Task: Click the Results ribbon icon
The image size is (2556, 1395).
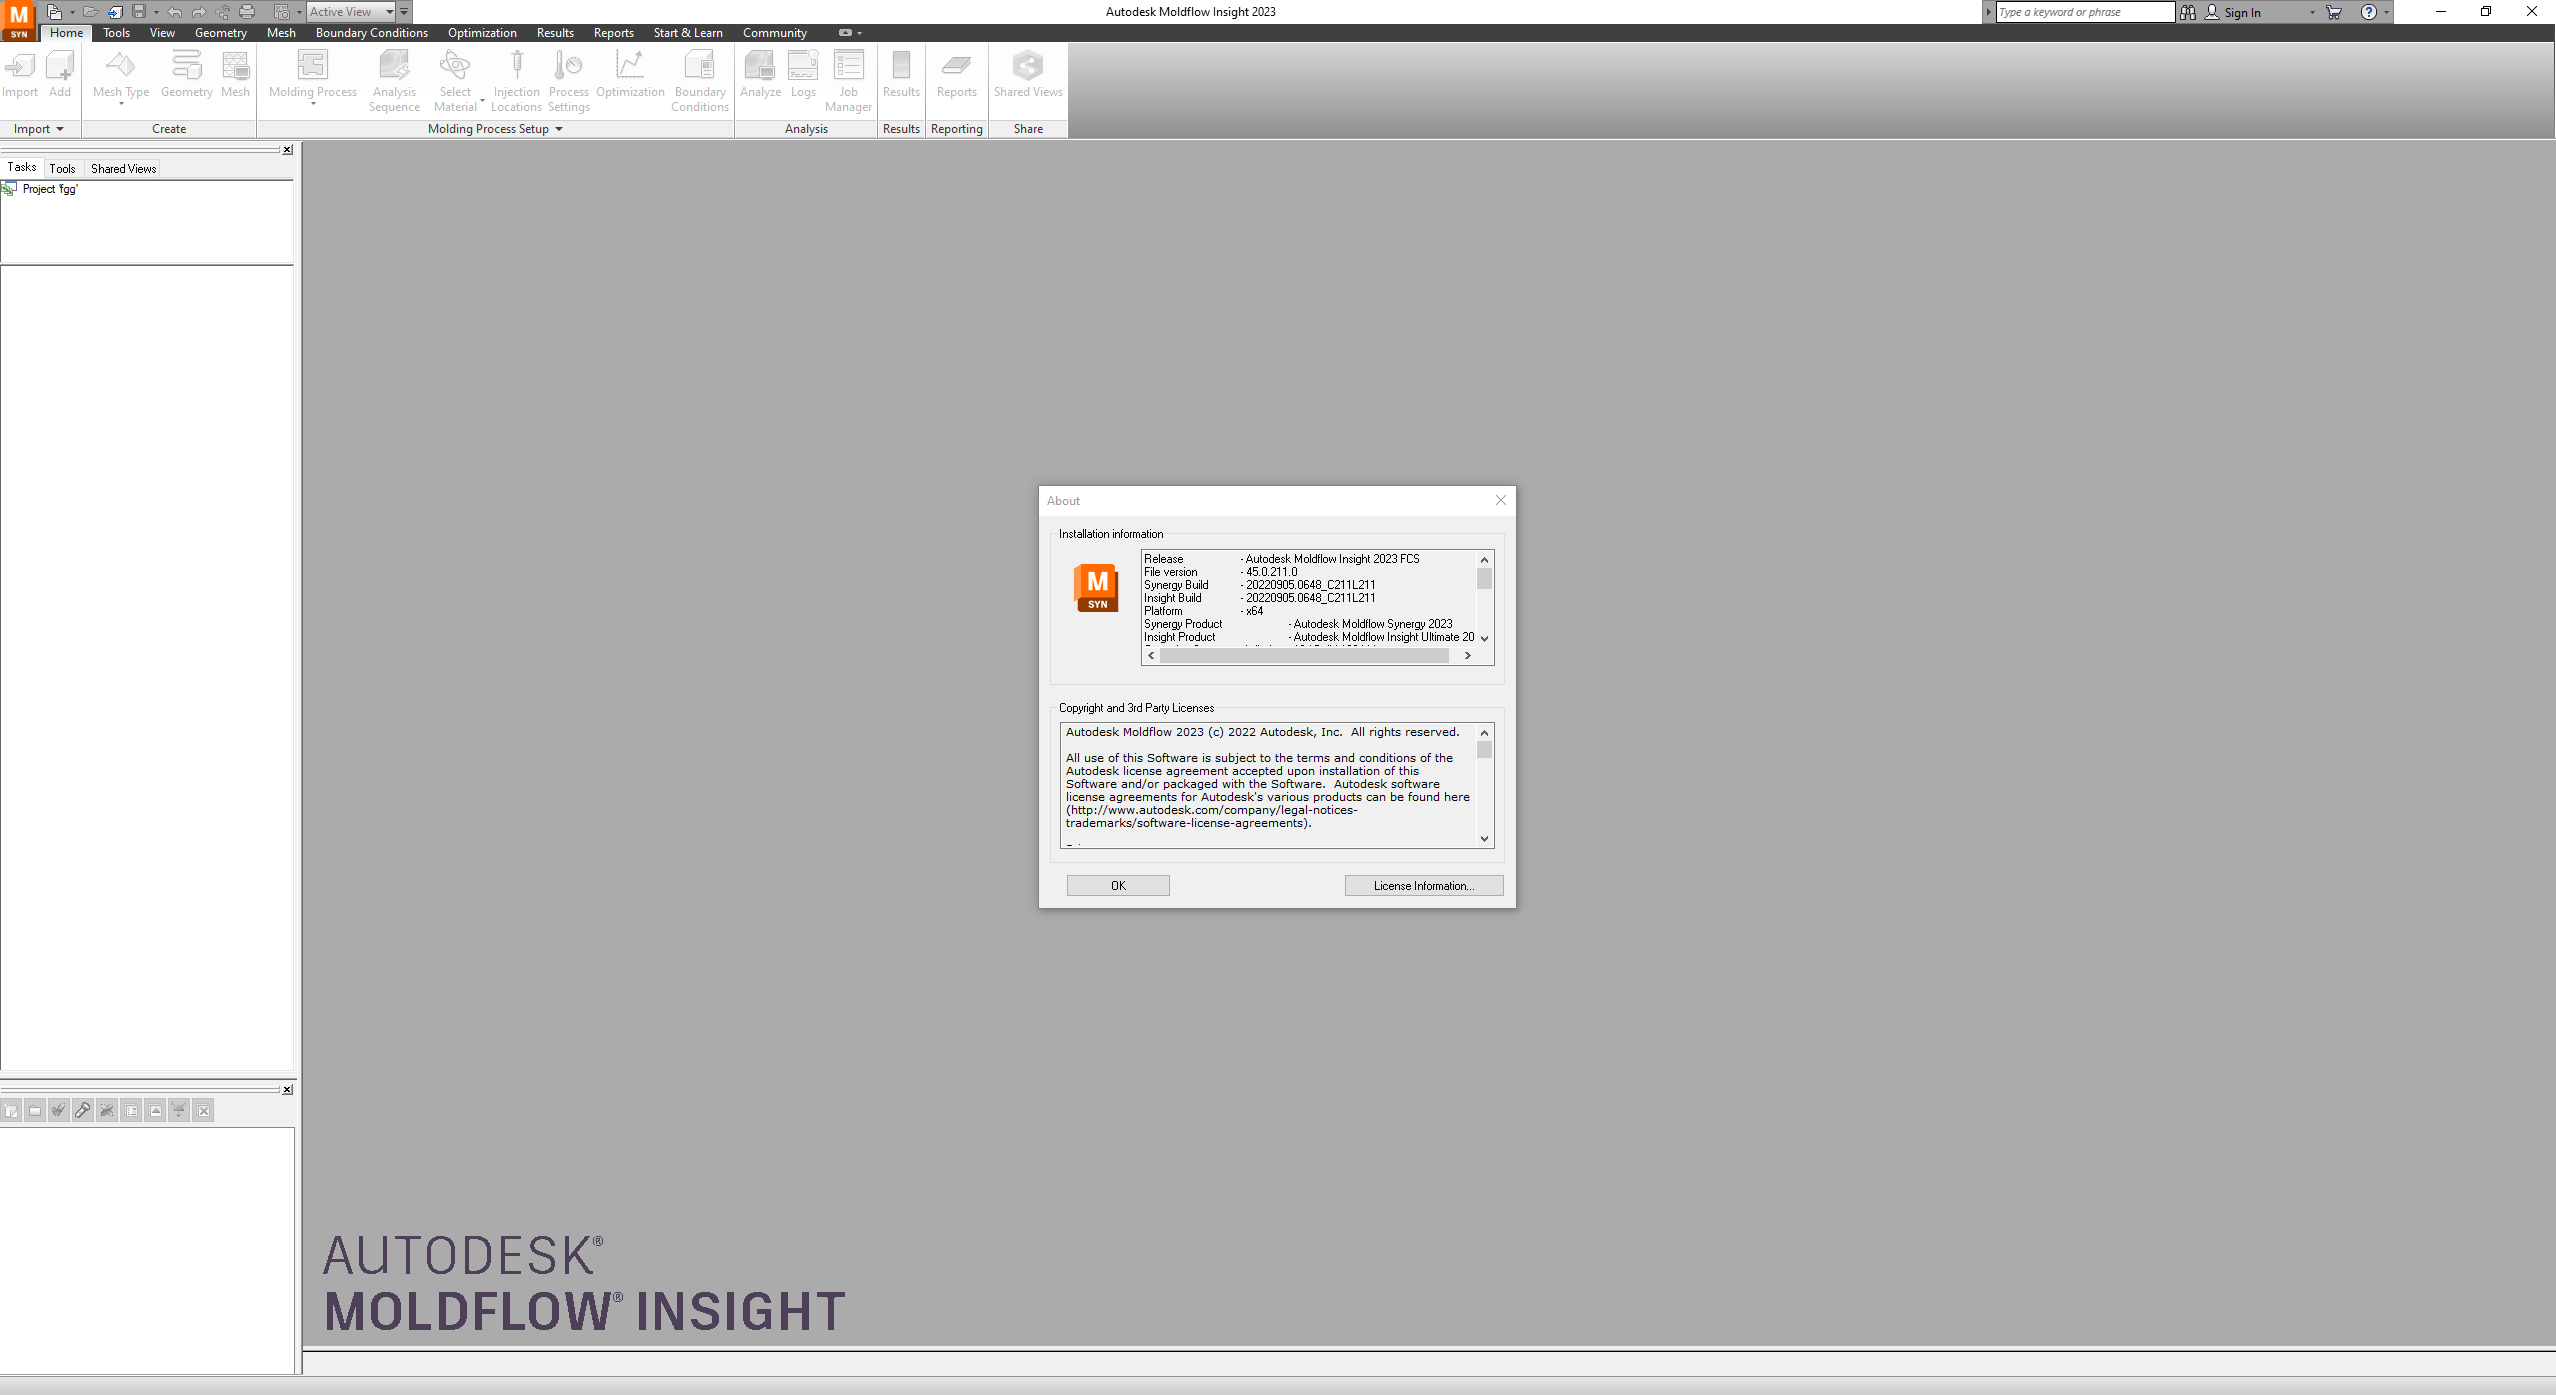Action: pos(901,75)
